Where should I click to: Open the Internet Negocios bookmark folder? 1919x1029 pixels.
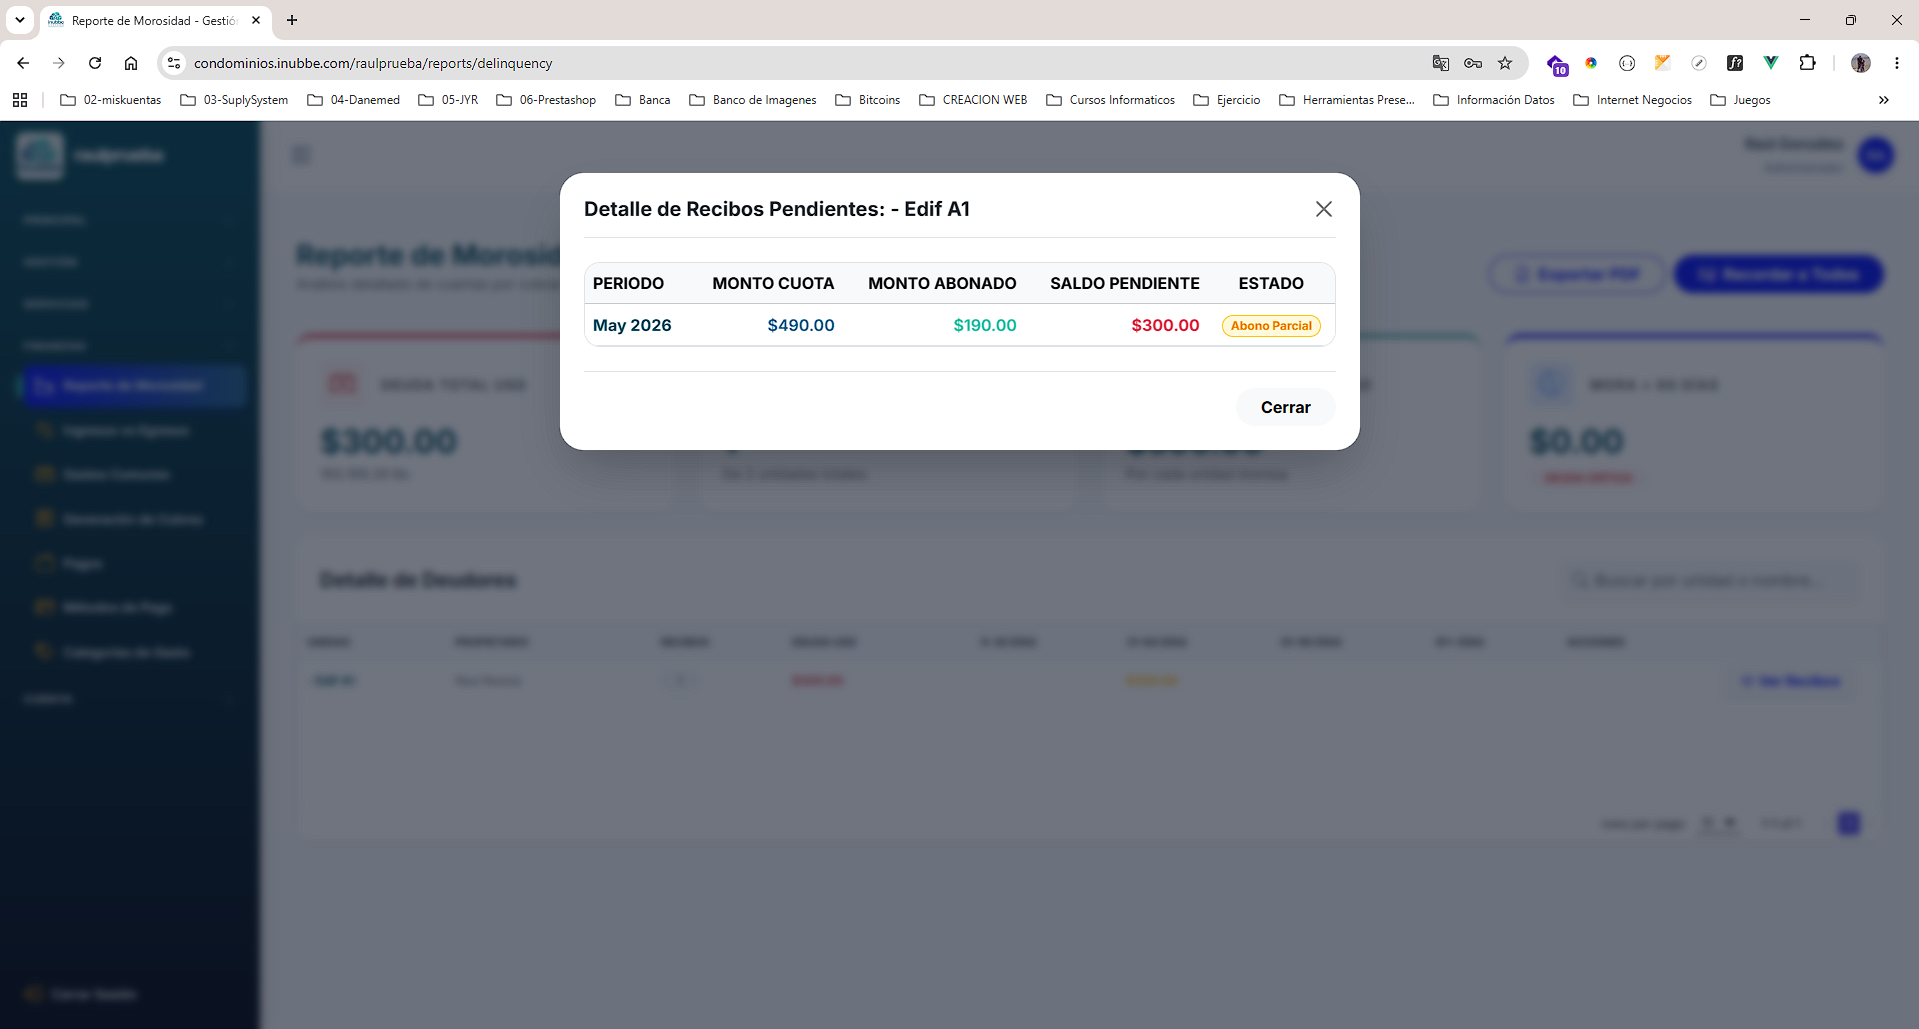[1633, 100]
